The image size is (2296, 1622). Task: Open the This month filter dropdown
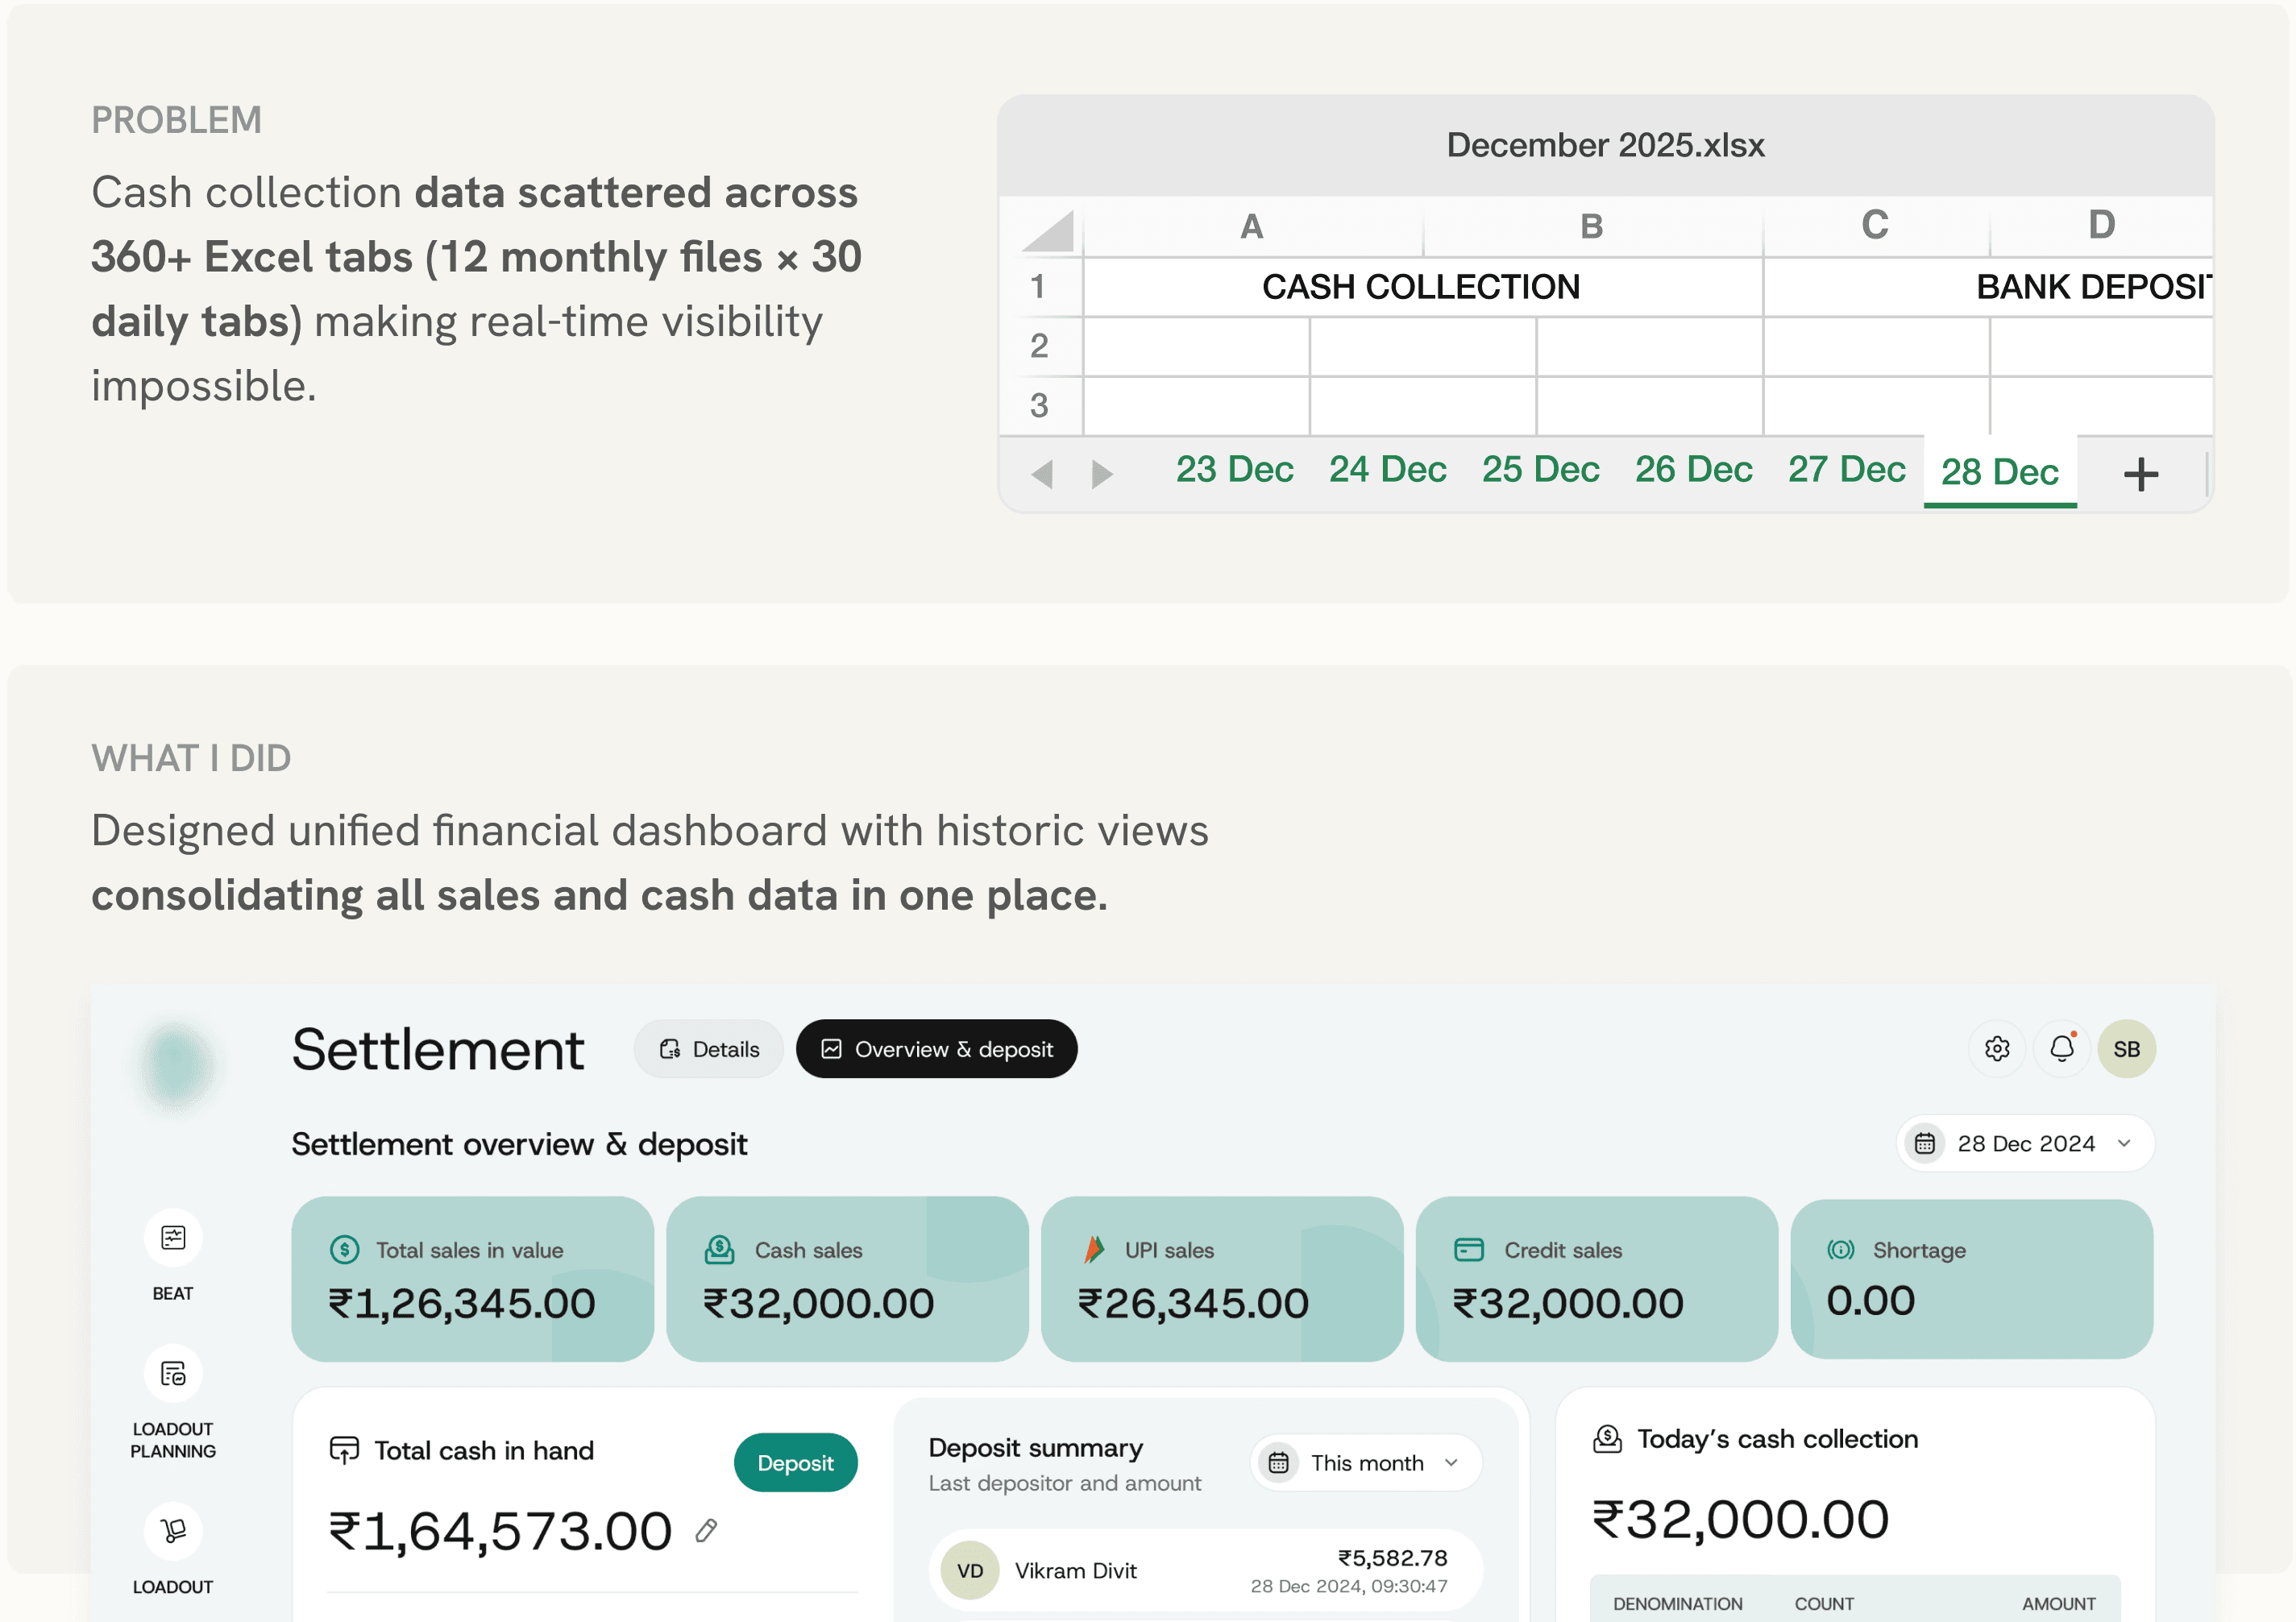click(x=1366, y=1463)
